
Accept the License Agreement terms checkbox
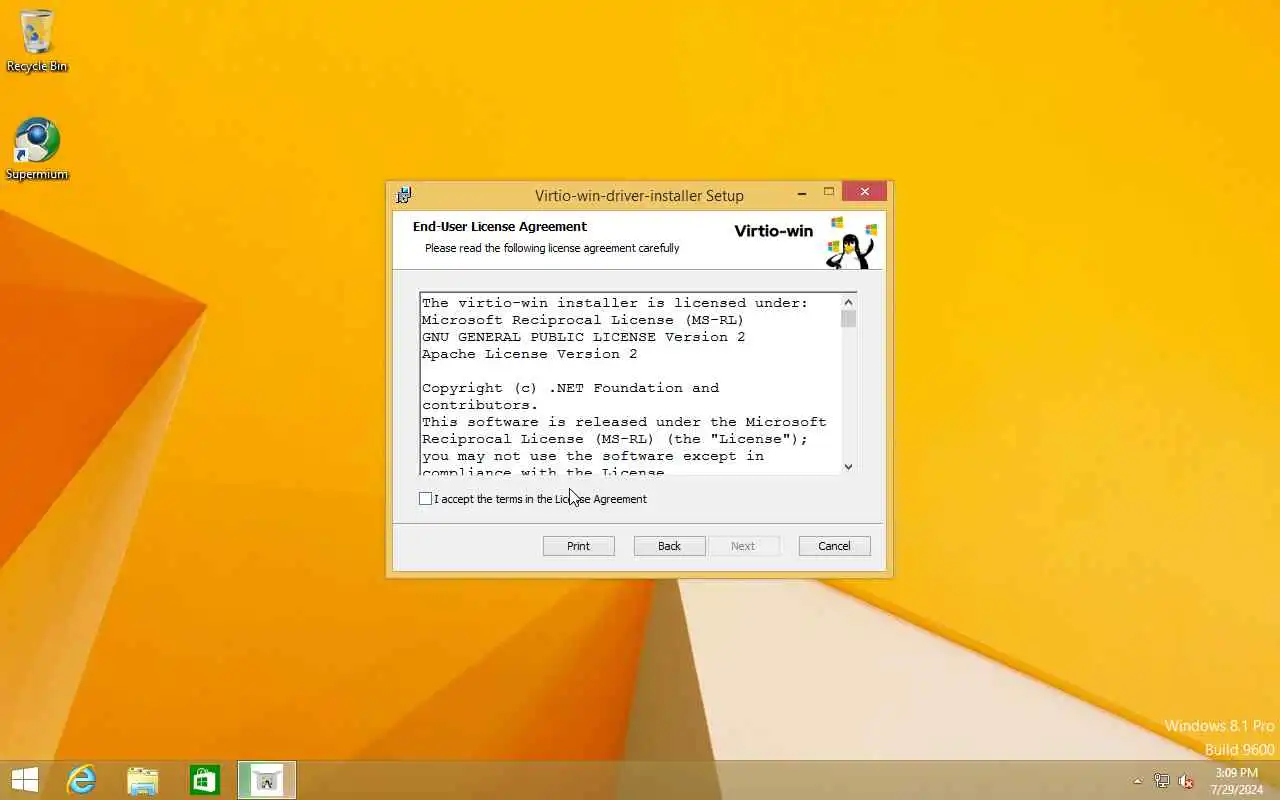pos(426,498)
